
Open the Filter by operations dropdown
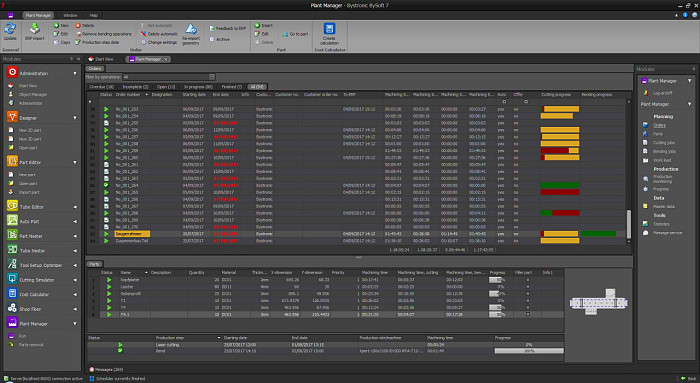[x=212, y=77]
